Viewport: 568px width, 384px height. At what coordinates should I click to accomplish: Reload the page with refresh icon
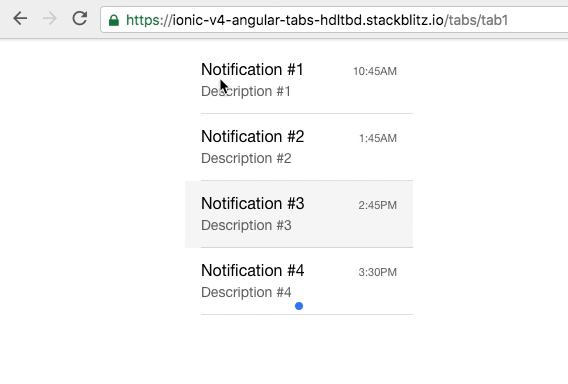tap(80, 18)
